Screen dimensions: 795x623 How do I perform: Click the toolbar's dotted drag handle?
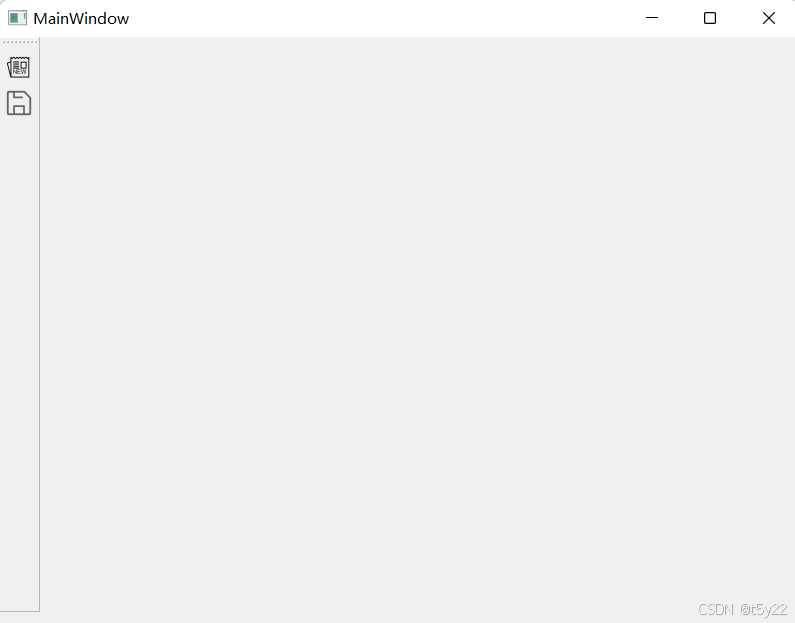(x=19, y=42)
